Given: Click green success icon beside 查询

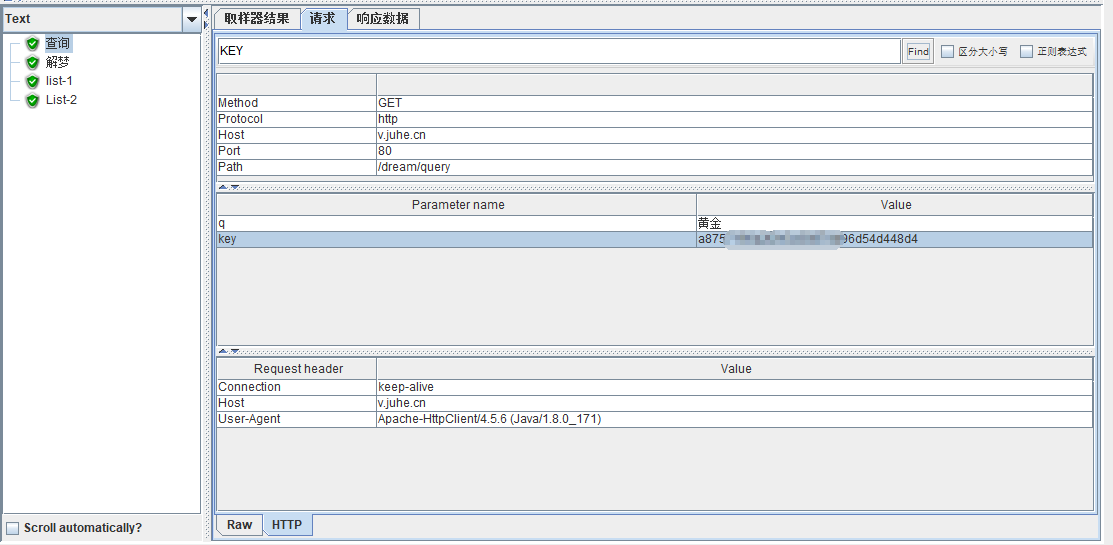Looking at the screenshot, I should (32, 44).
